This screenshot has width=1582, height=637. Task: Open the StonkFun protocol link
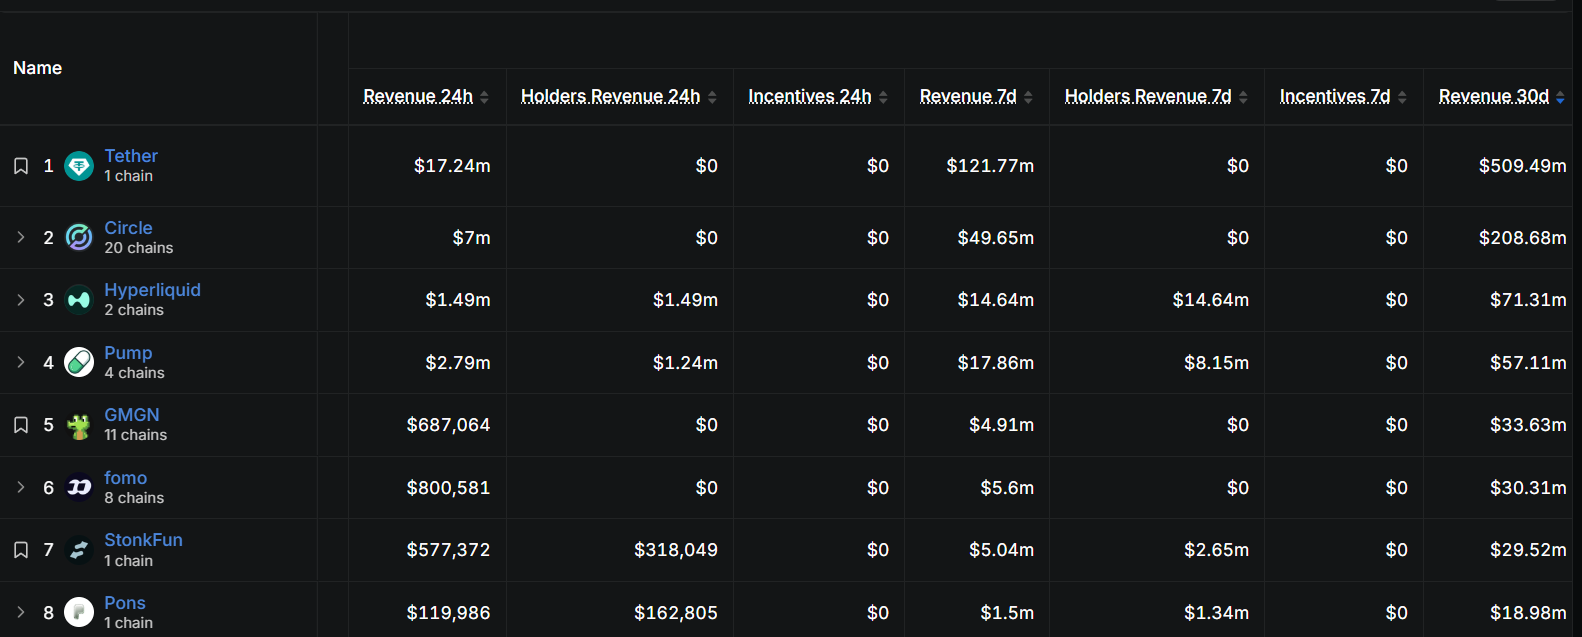143,540
